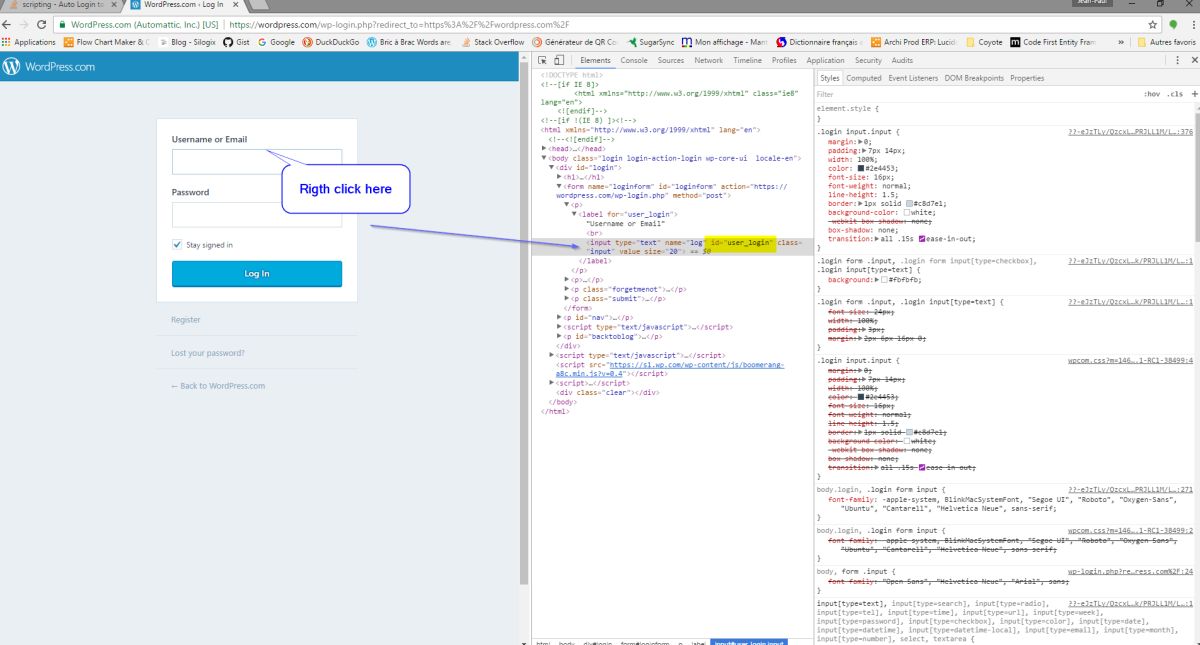Viewport: 1200px width, 645px height.
Task: Click the browser address bar URL
Action: coord(399,24)
